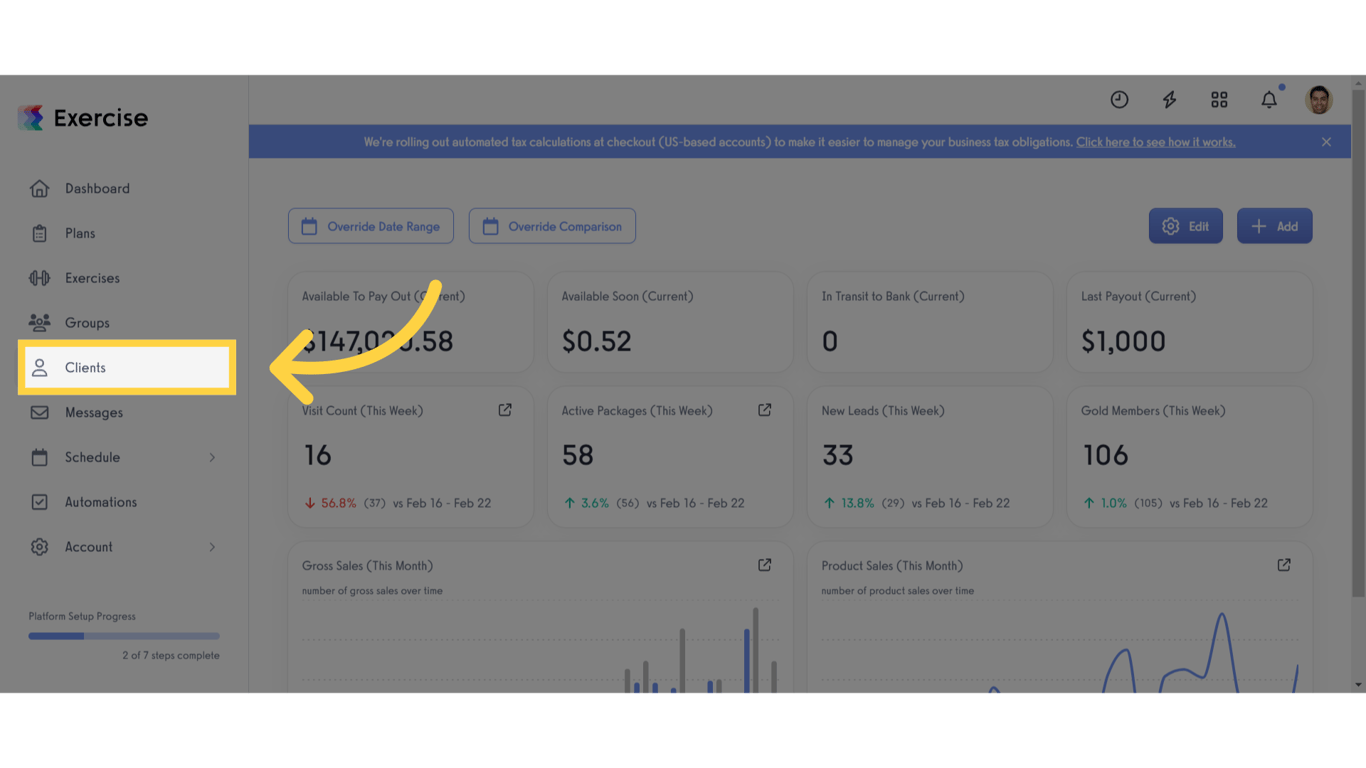Click the lightning quick actions icon
The image size is (1366, 768).
(1169, 99)
